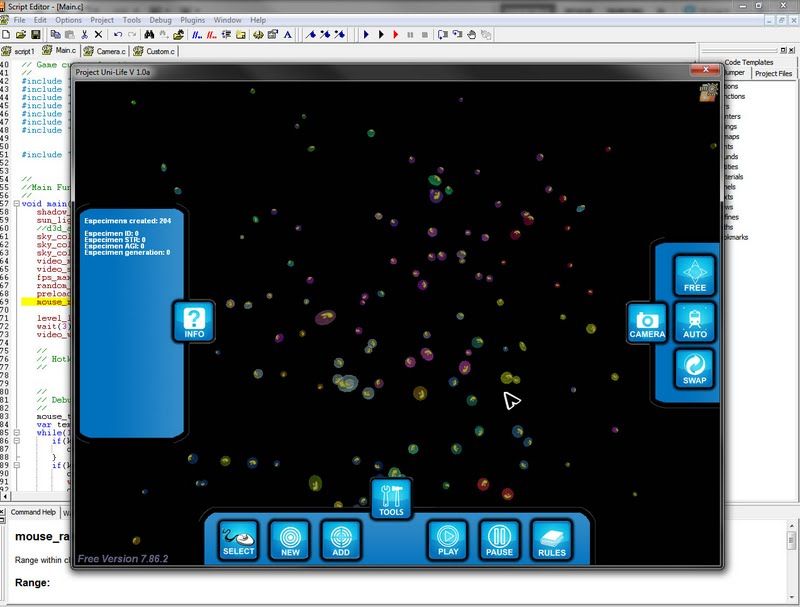Open the Debug menu
Screen dimensions: 800x607
point(160,20)
